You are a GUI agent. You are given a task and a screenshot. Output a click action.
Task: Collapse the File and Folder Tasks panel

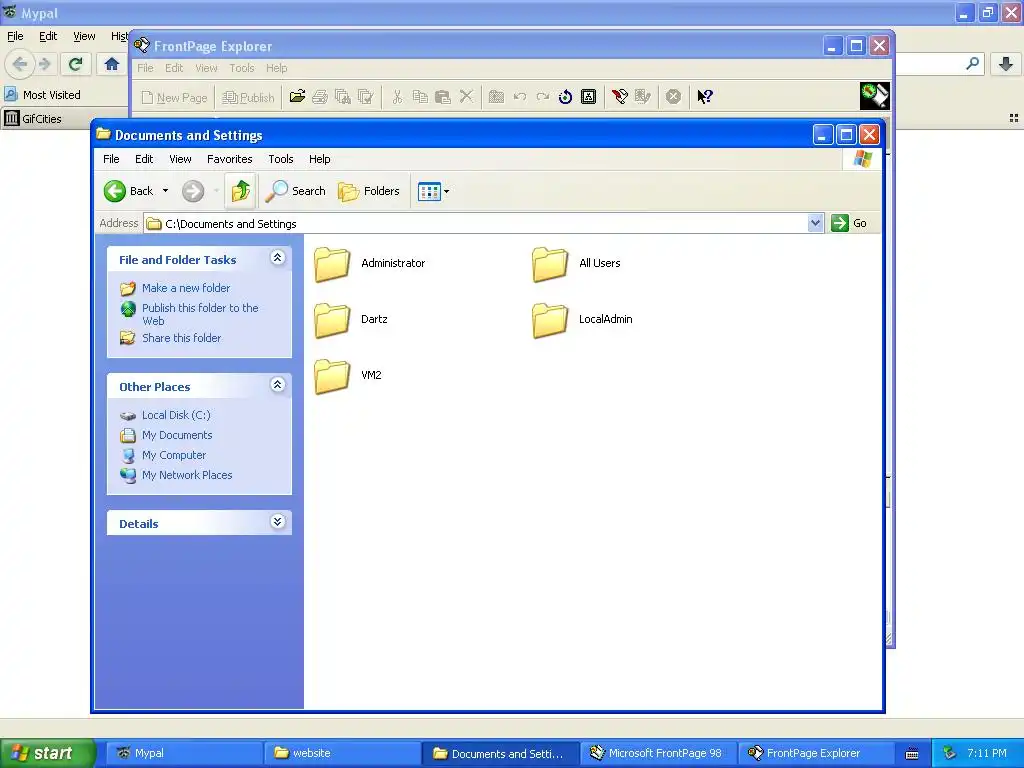(x=278, y=258)
